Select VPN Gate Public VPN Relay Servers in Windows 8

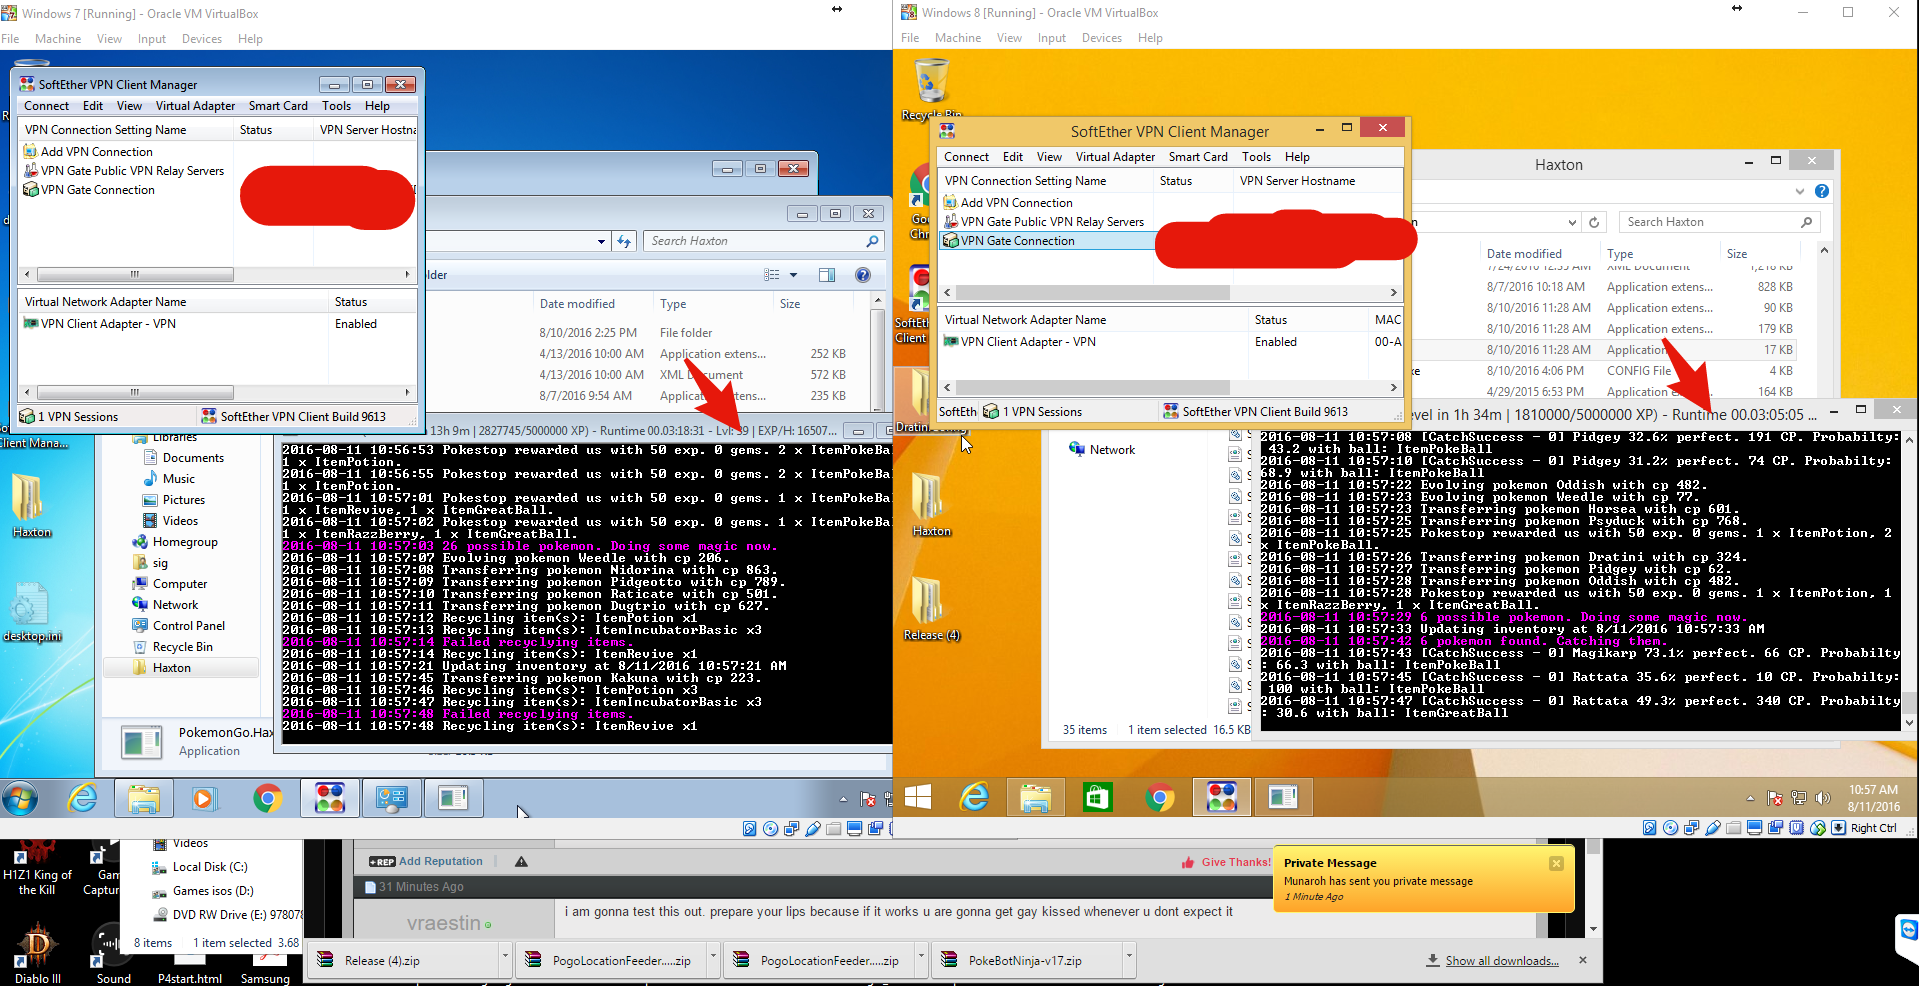[1052, 222]
